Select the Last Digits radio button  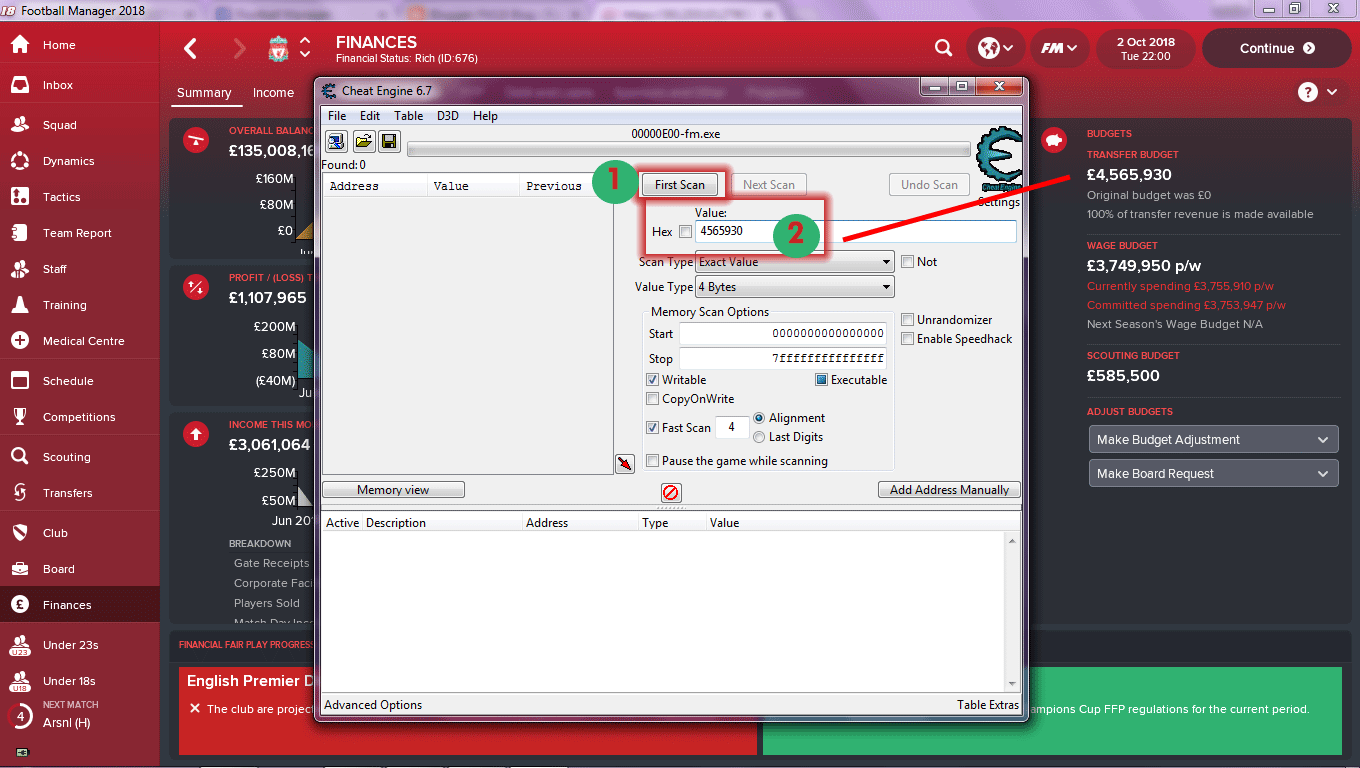tap(759, 437)
